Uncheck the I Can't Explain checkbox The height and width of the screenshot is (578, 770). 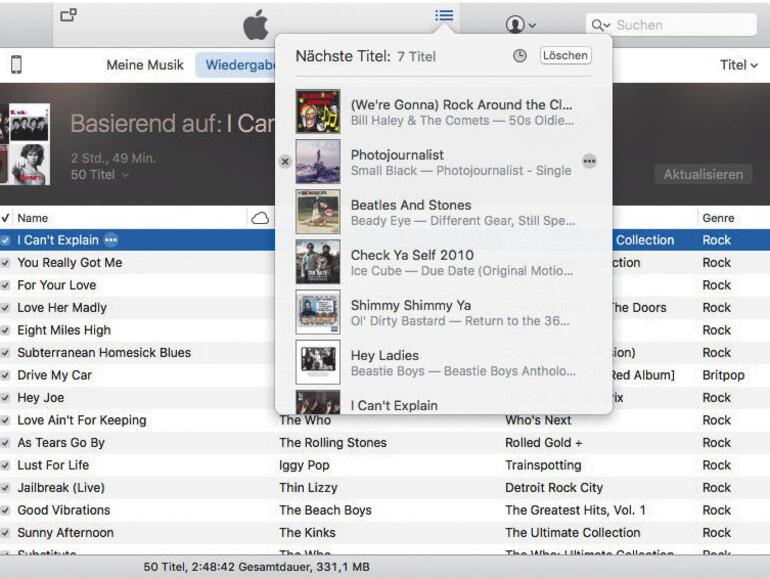click(5, 240)
